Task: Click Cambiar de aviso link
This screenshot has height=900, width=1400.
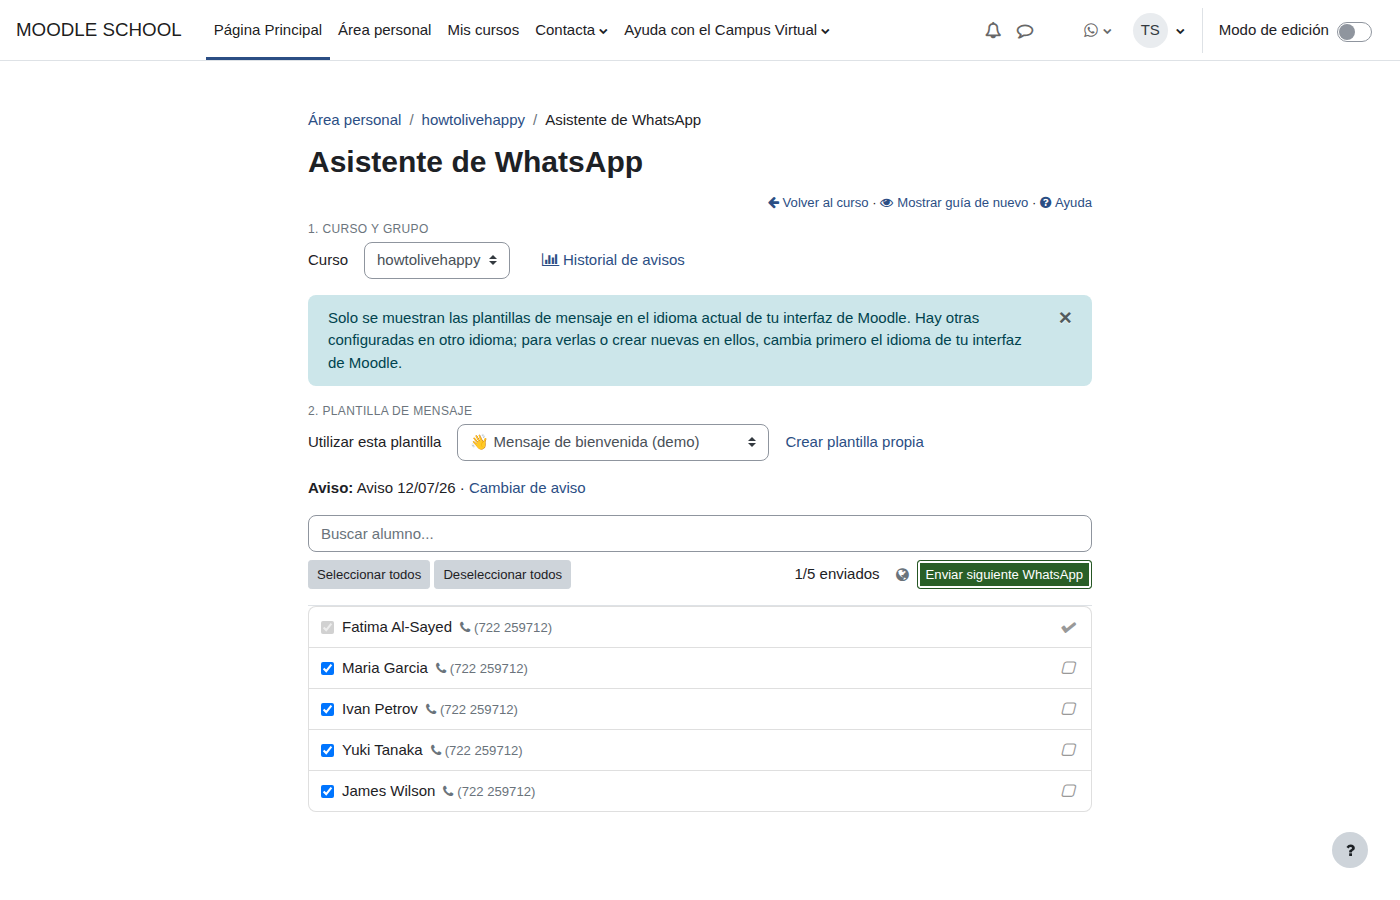Action: [527, 488]
